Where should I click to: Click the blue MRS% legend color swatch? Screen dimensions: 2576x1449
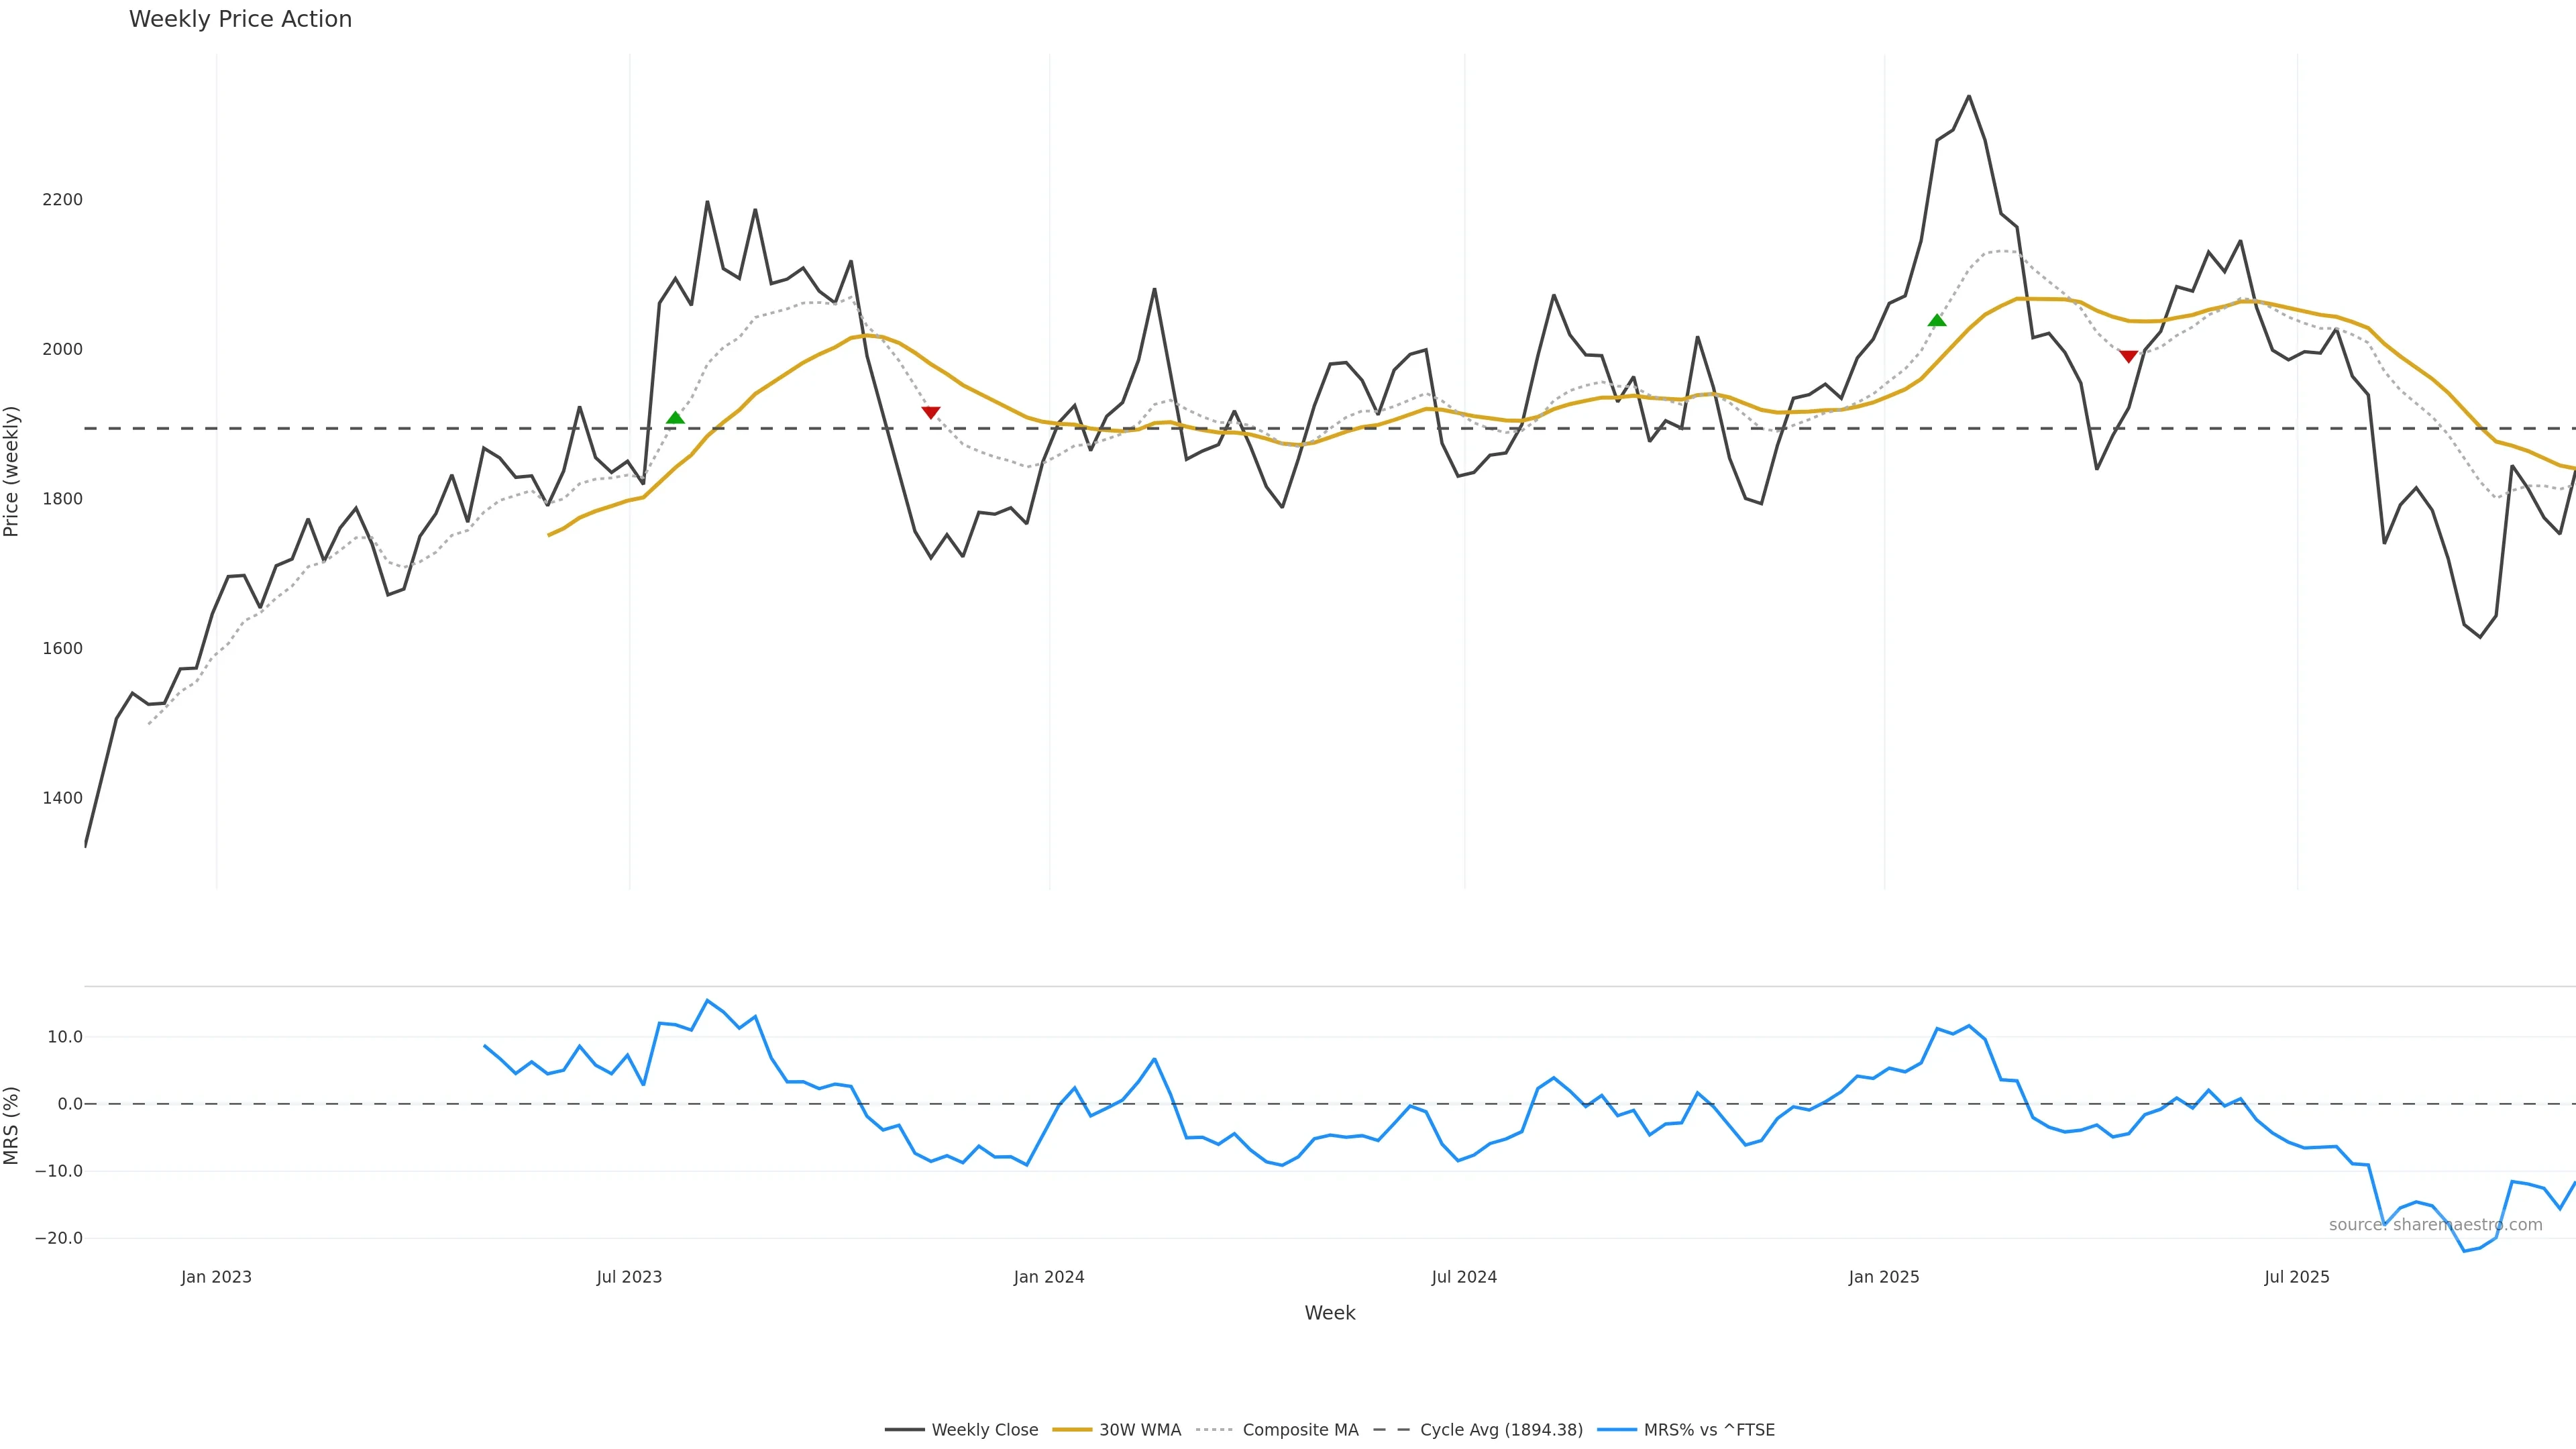pos(1616,1430)
